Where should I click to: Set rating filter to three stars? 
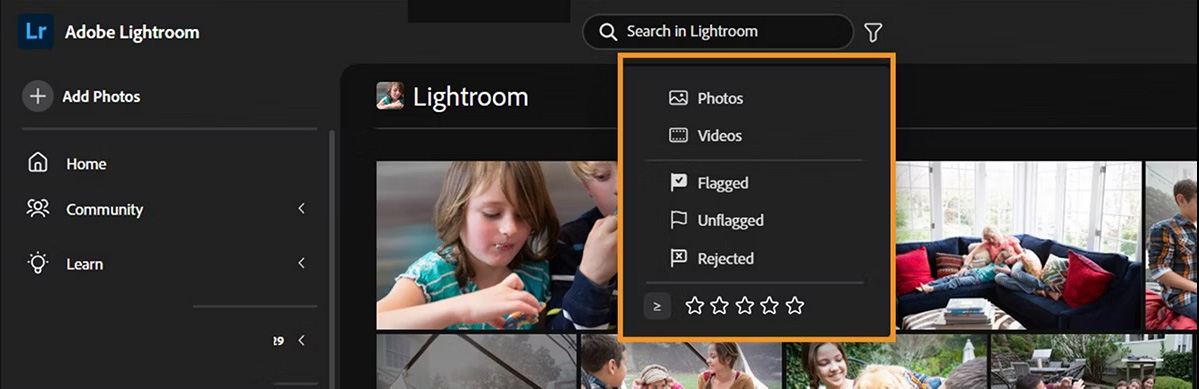click(x=745, y=306)
